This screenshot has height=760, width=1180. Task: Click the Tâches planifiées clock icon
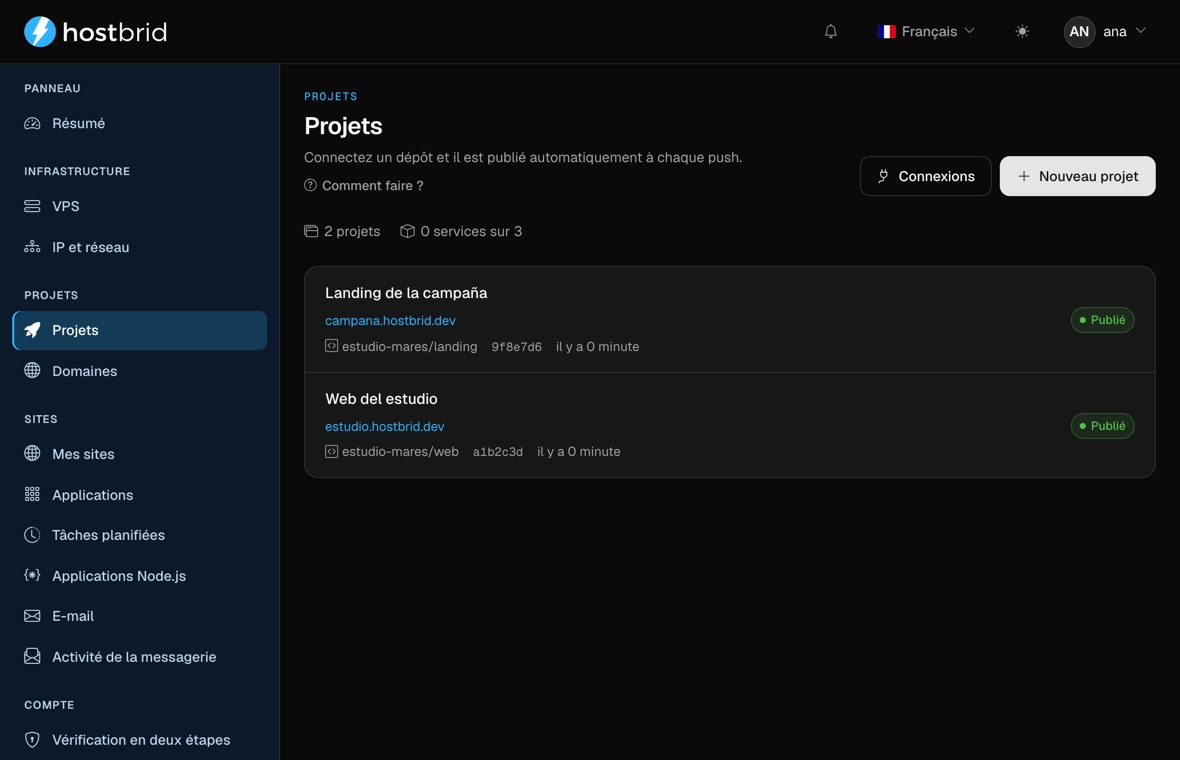[x=32, y=535]
